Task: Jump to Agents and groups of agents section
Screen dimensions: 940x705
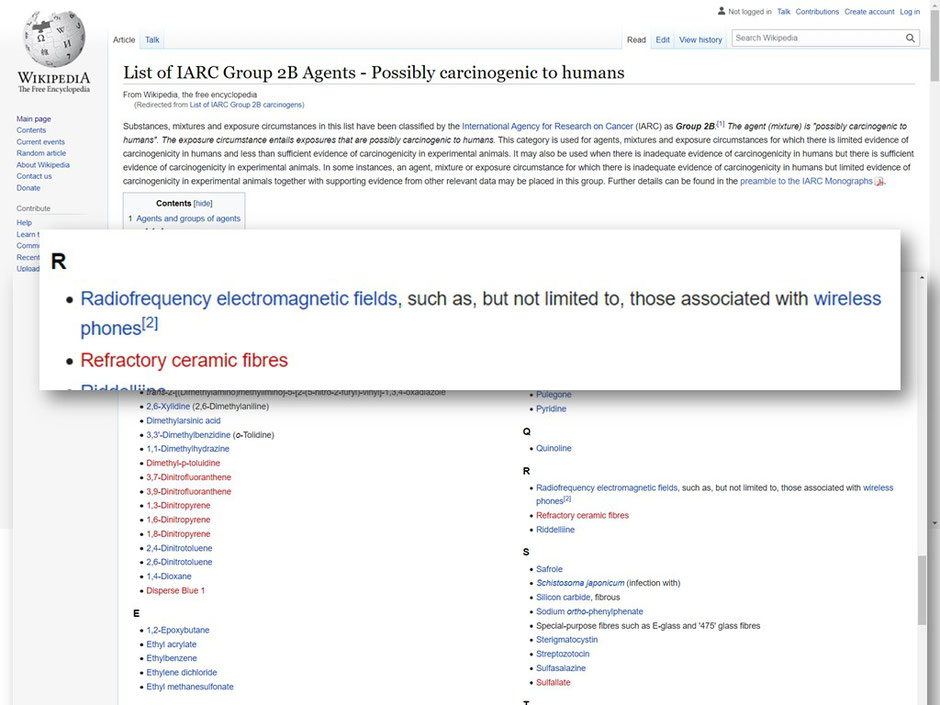Action: pyautogui.click(x=188, y=219)
